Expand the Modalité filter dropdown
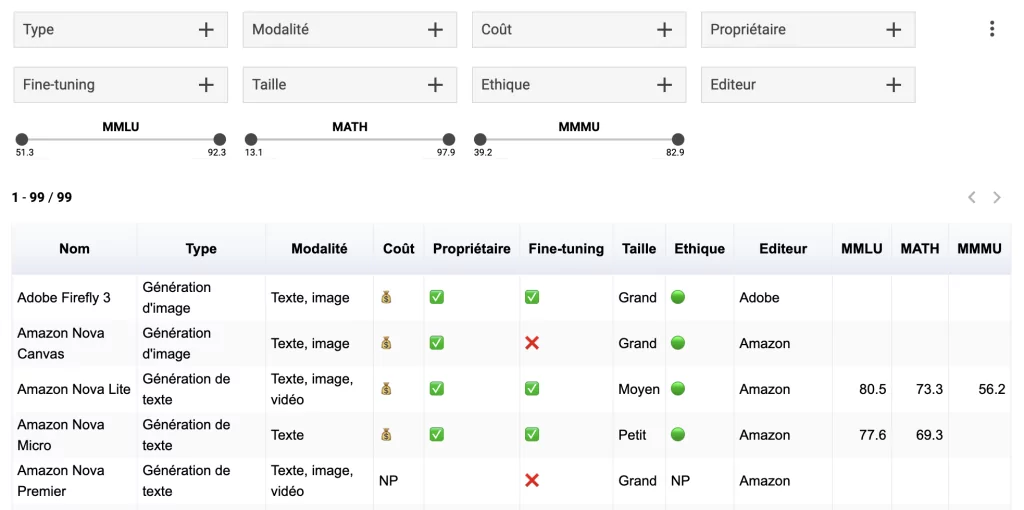This screenshot has height=510, width=1024. tap(349, 30)
